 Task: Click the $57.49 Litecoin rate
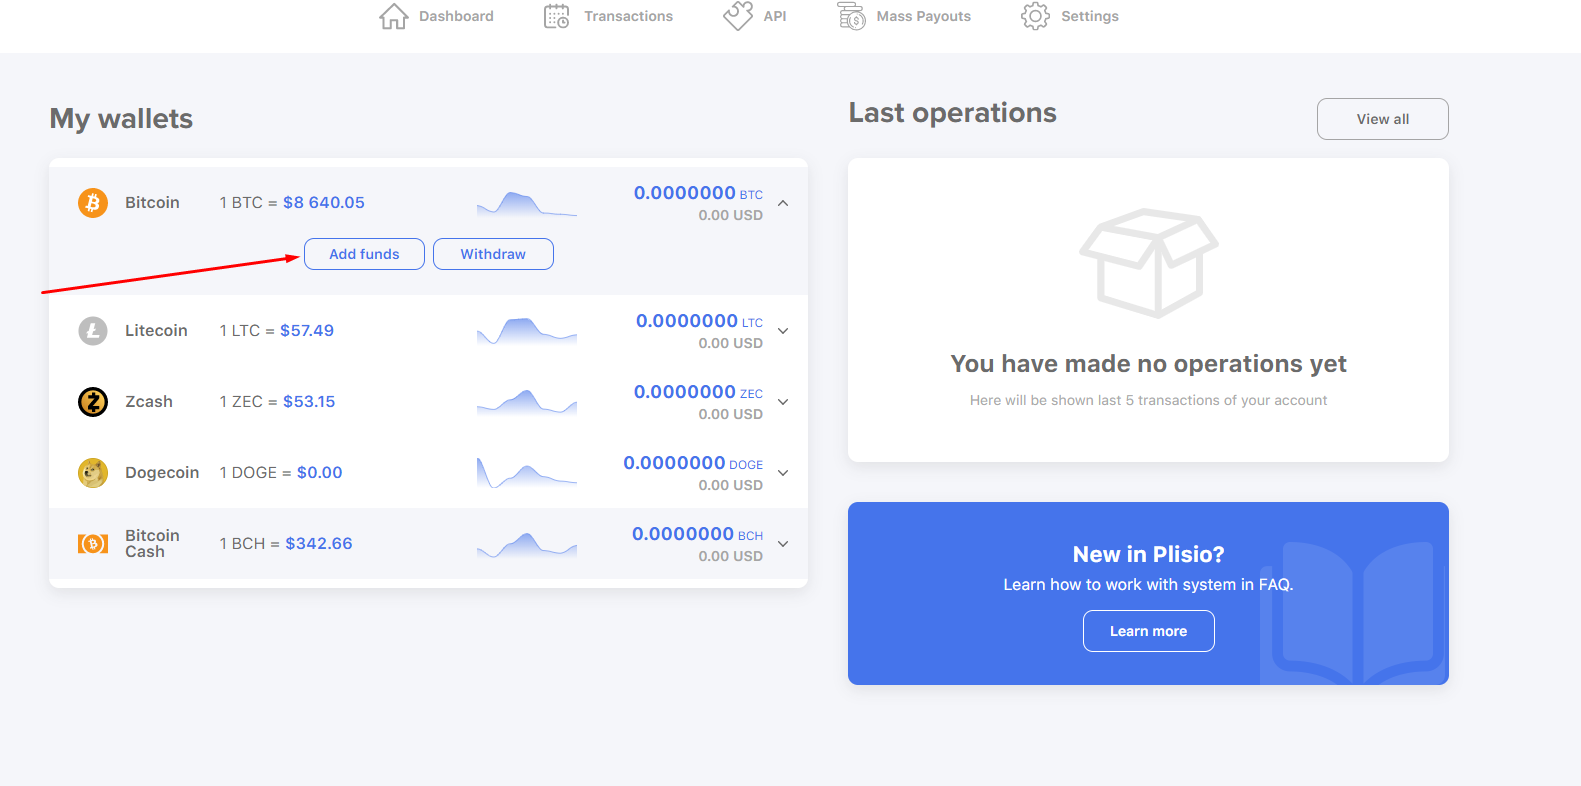pyautogui.click(x=307, y=331)
